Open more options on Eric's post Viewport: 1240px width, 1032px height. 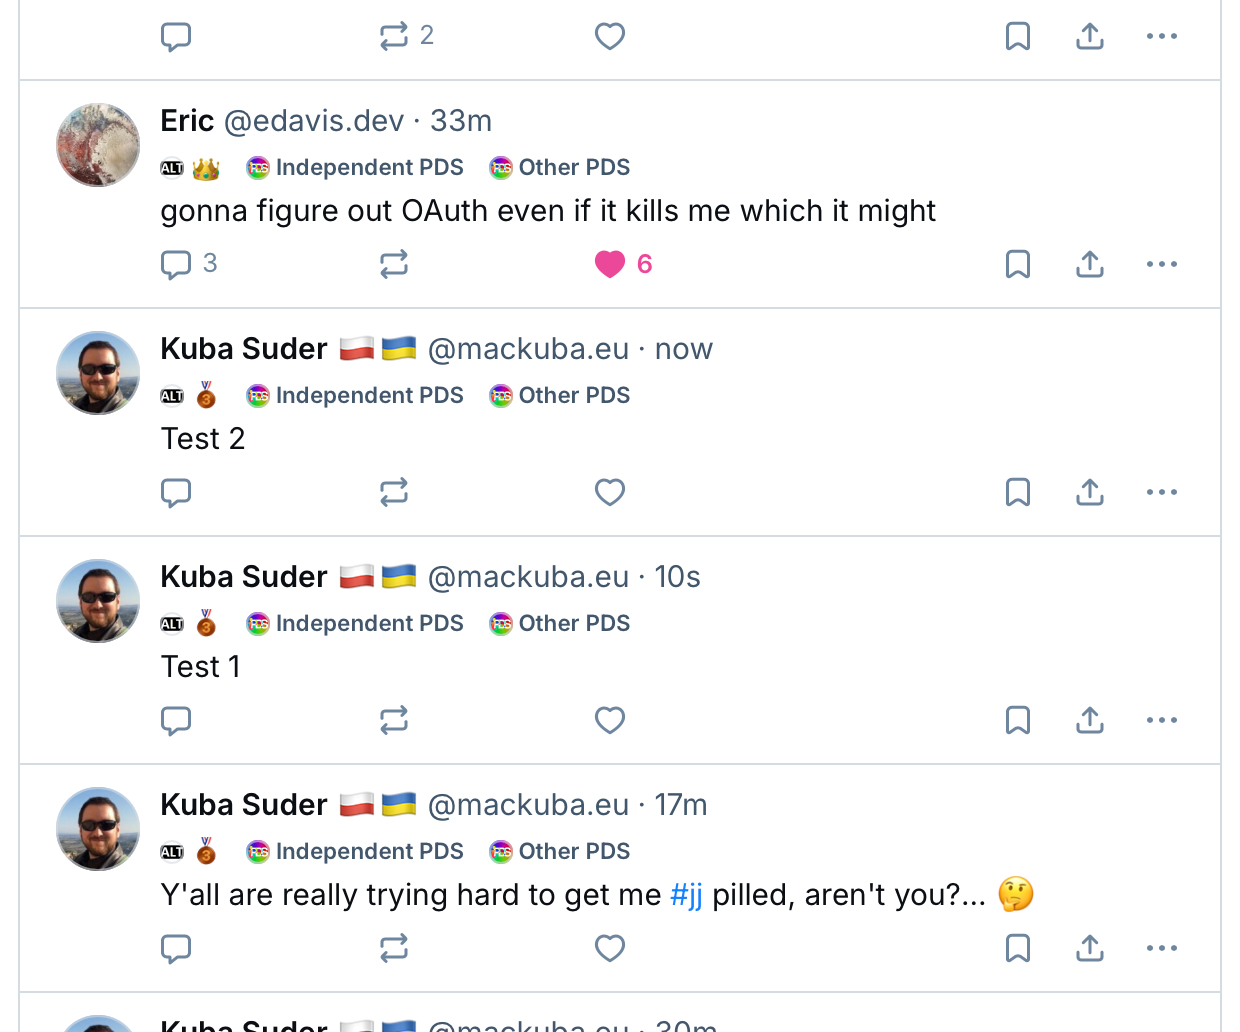[1162, 264]
